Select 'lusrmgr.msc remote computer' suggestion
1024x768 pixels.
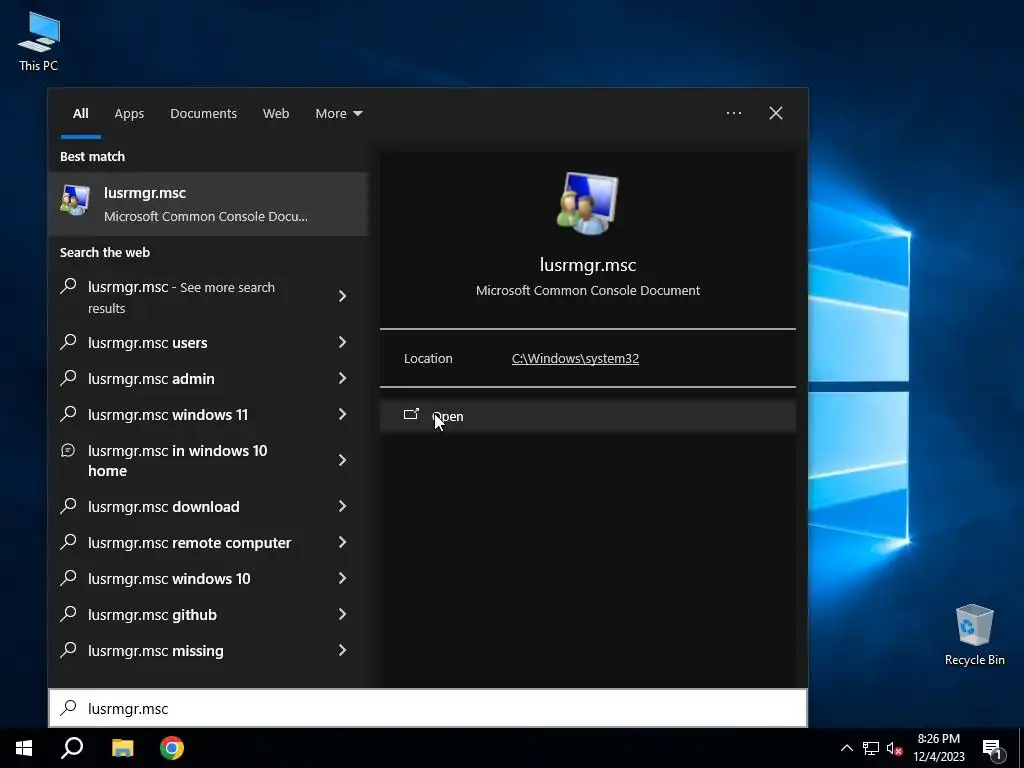click(x=208, y=543)
